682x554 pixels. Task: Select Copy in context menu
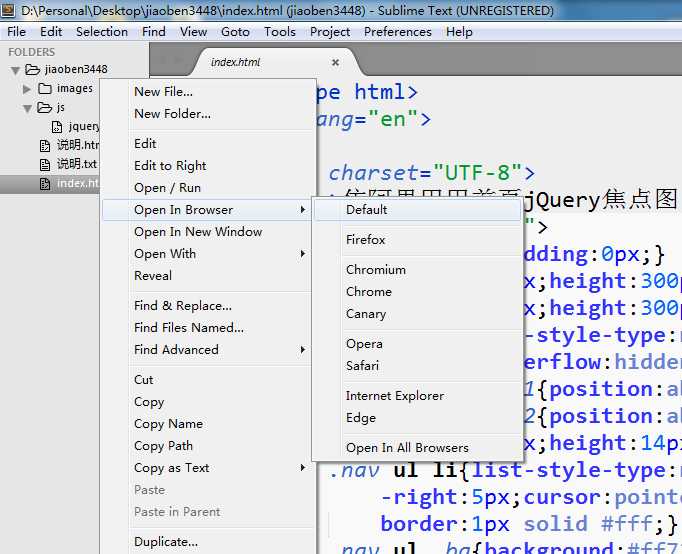tap(208, 401)
